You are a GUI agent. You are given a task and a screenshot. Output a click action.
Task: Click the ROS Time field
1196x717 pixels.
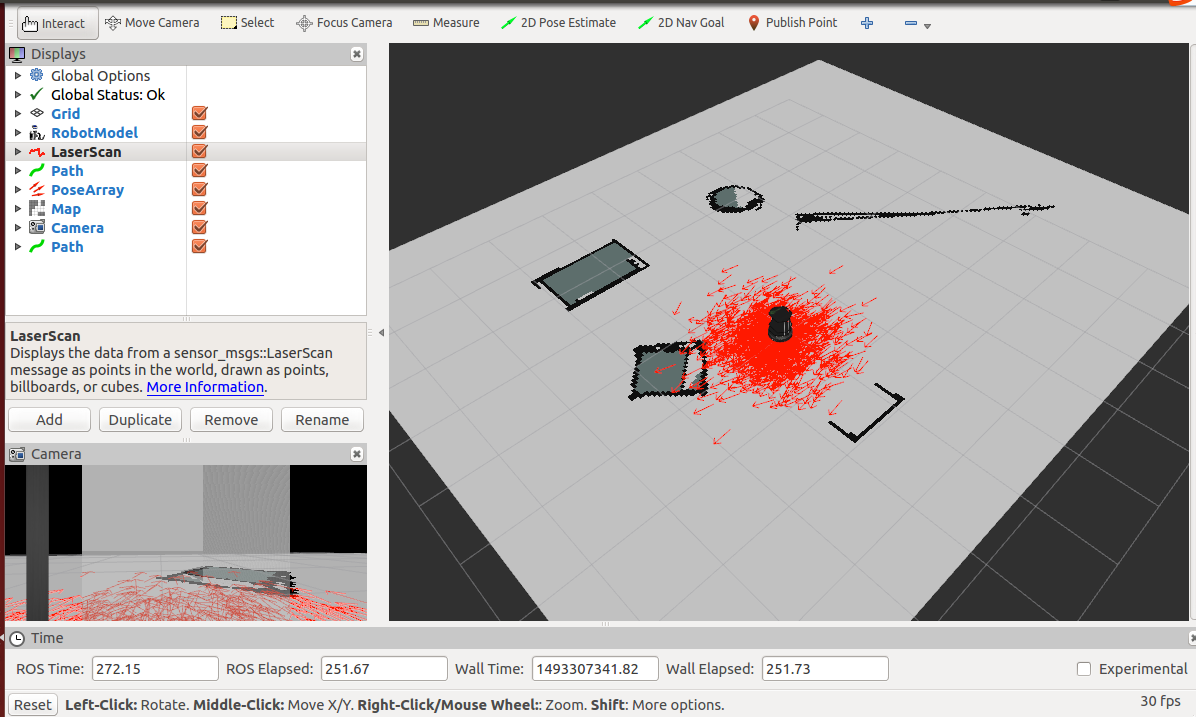[x=155, y=669]
